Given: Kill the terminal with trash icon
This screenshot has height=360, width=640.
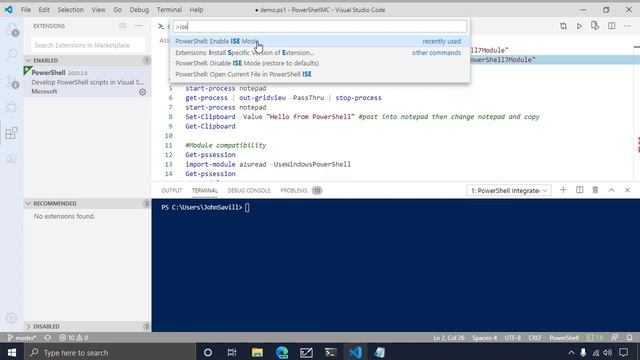Looking at the screenshot, I should coord(595,190).
